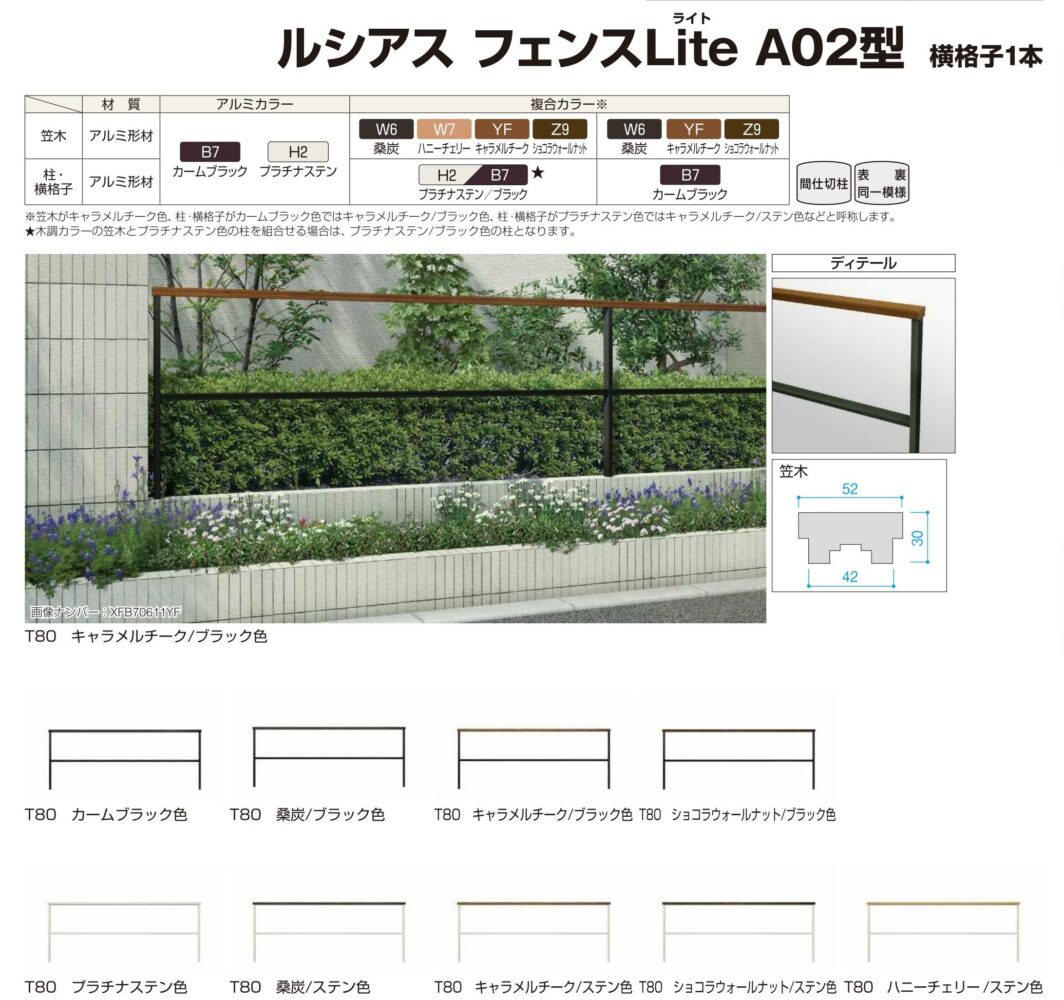Select the B7 swatch under the アルミカラー heading
This screenshot has width=1064, height=1000.
pos(210,151)
